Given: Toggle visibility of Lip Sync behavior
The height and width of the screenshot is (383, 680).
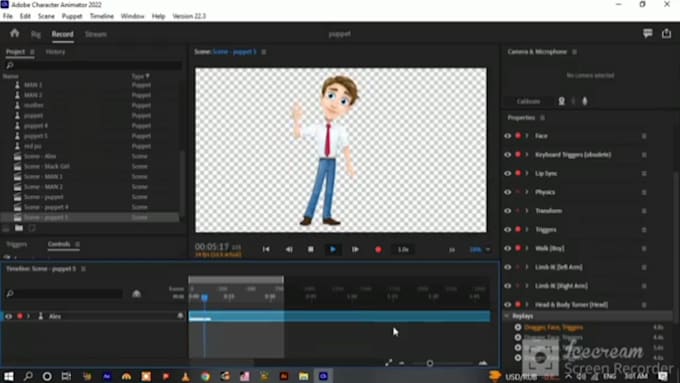Looking at the screenshot, I should click(507, 173).
